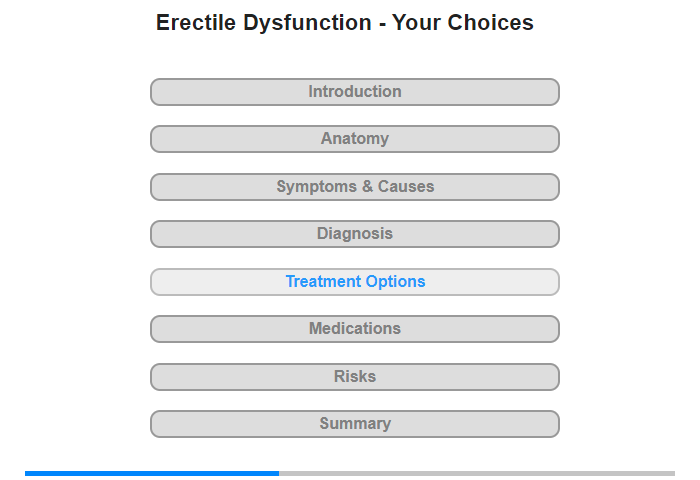This screenshot has height=480, width=700.
Task: Choose the first section in the menu
Action: 355,92
